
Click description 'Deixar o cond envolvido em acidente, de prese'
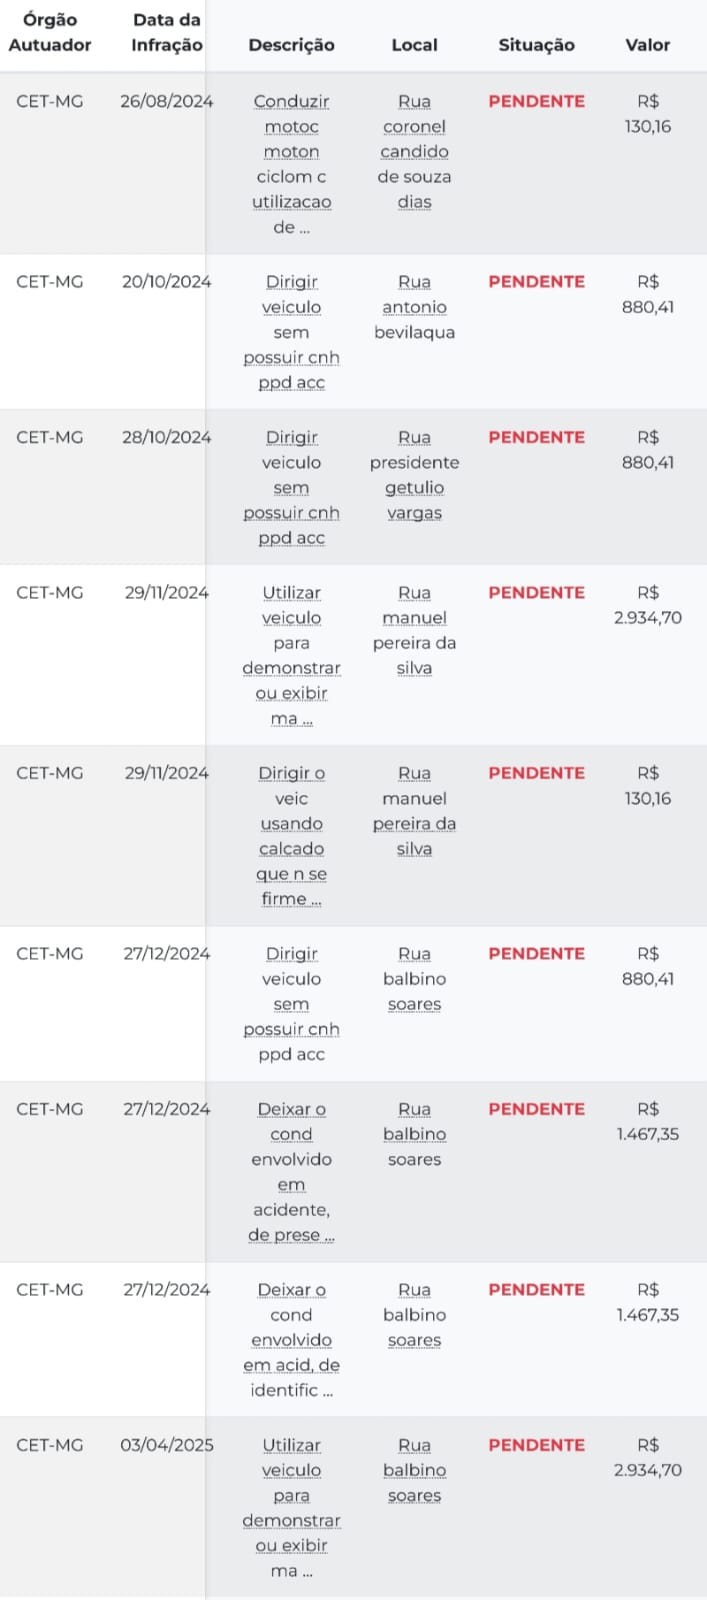(x=291, y=1172)
